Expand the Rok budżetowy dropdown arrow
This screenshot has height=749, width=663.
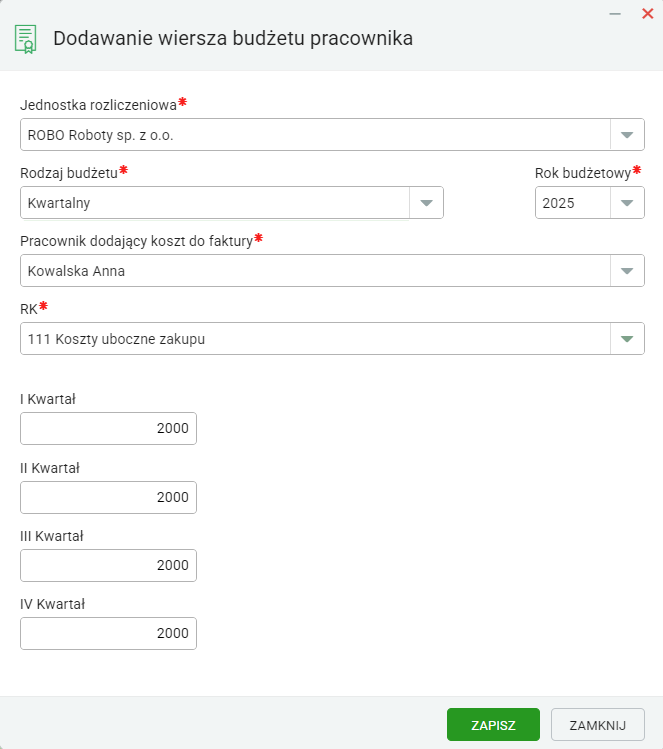coord(627,203)
